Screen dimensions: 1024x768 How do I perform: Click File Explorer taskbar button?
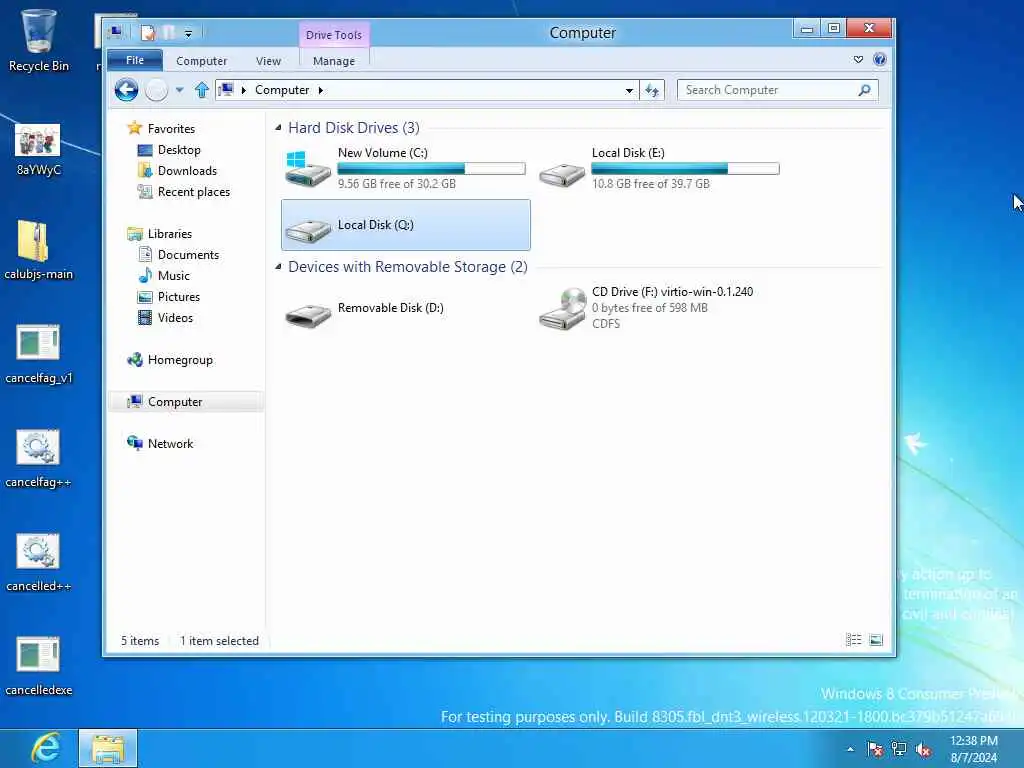click(108, 748)
